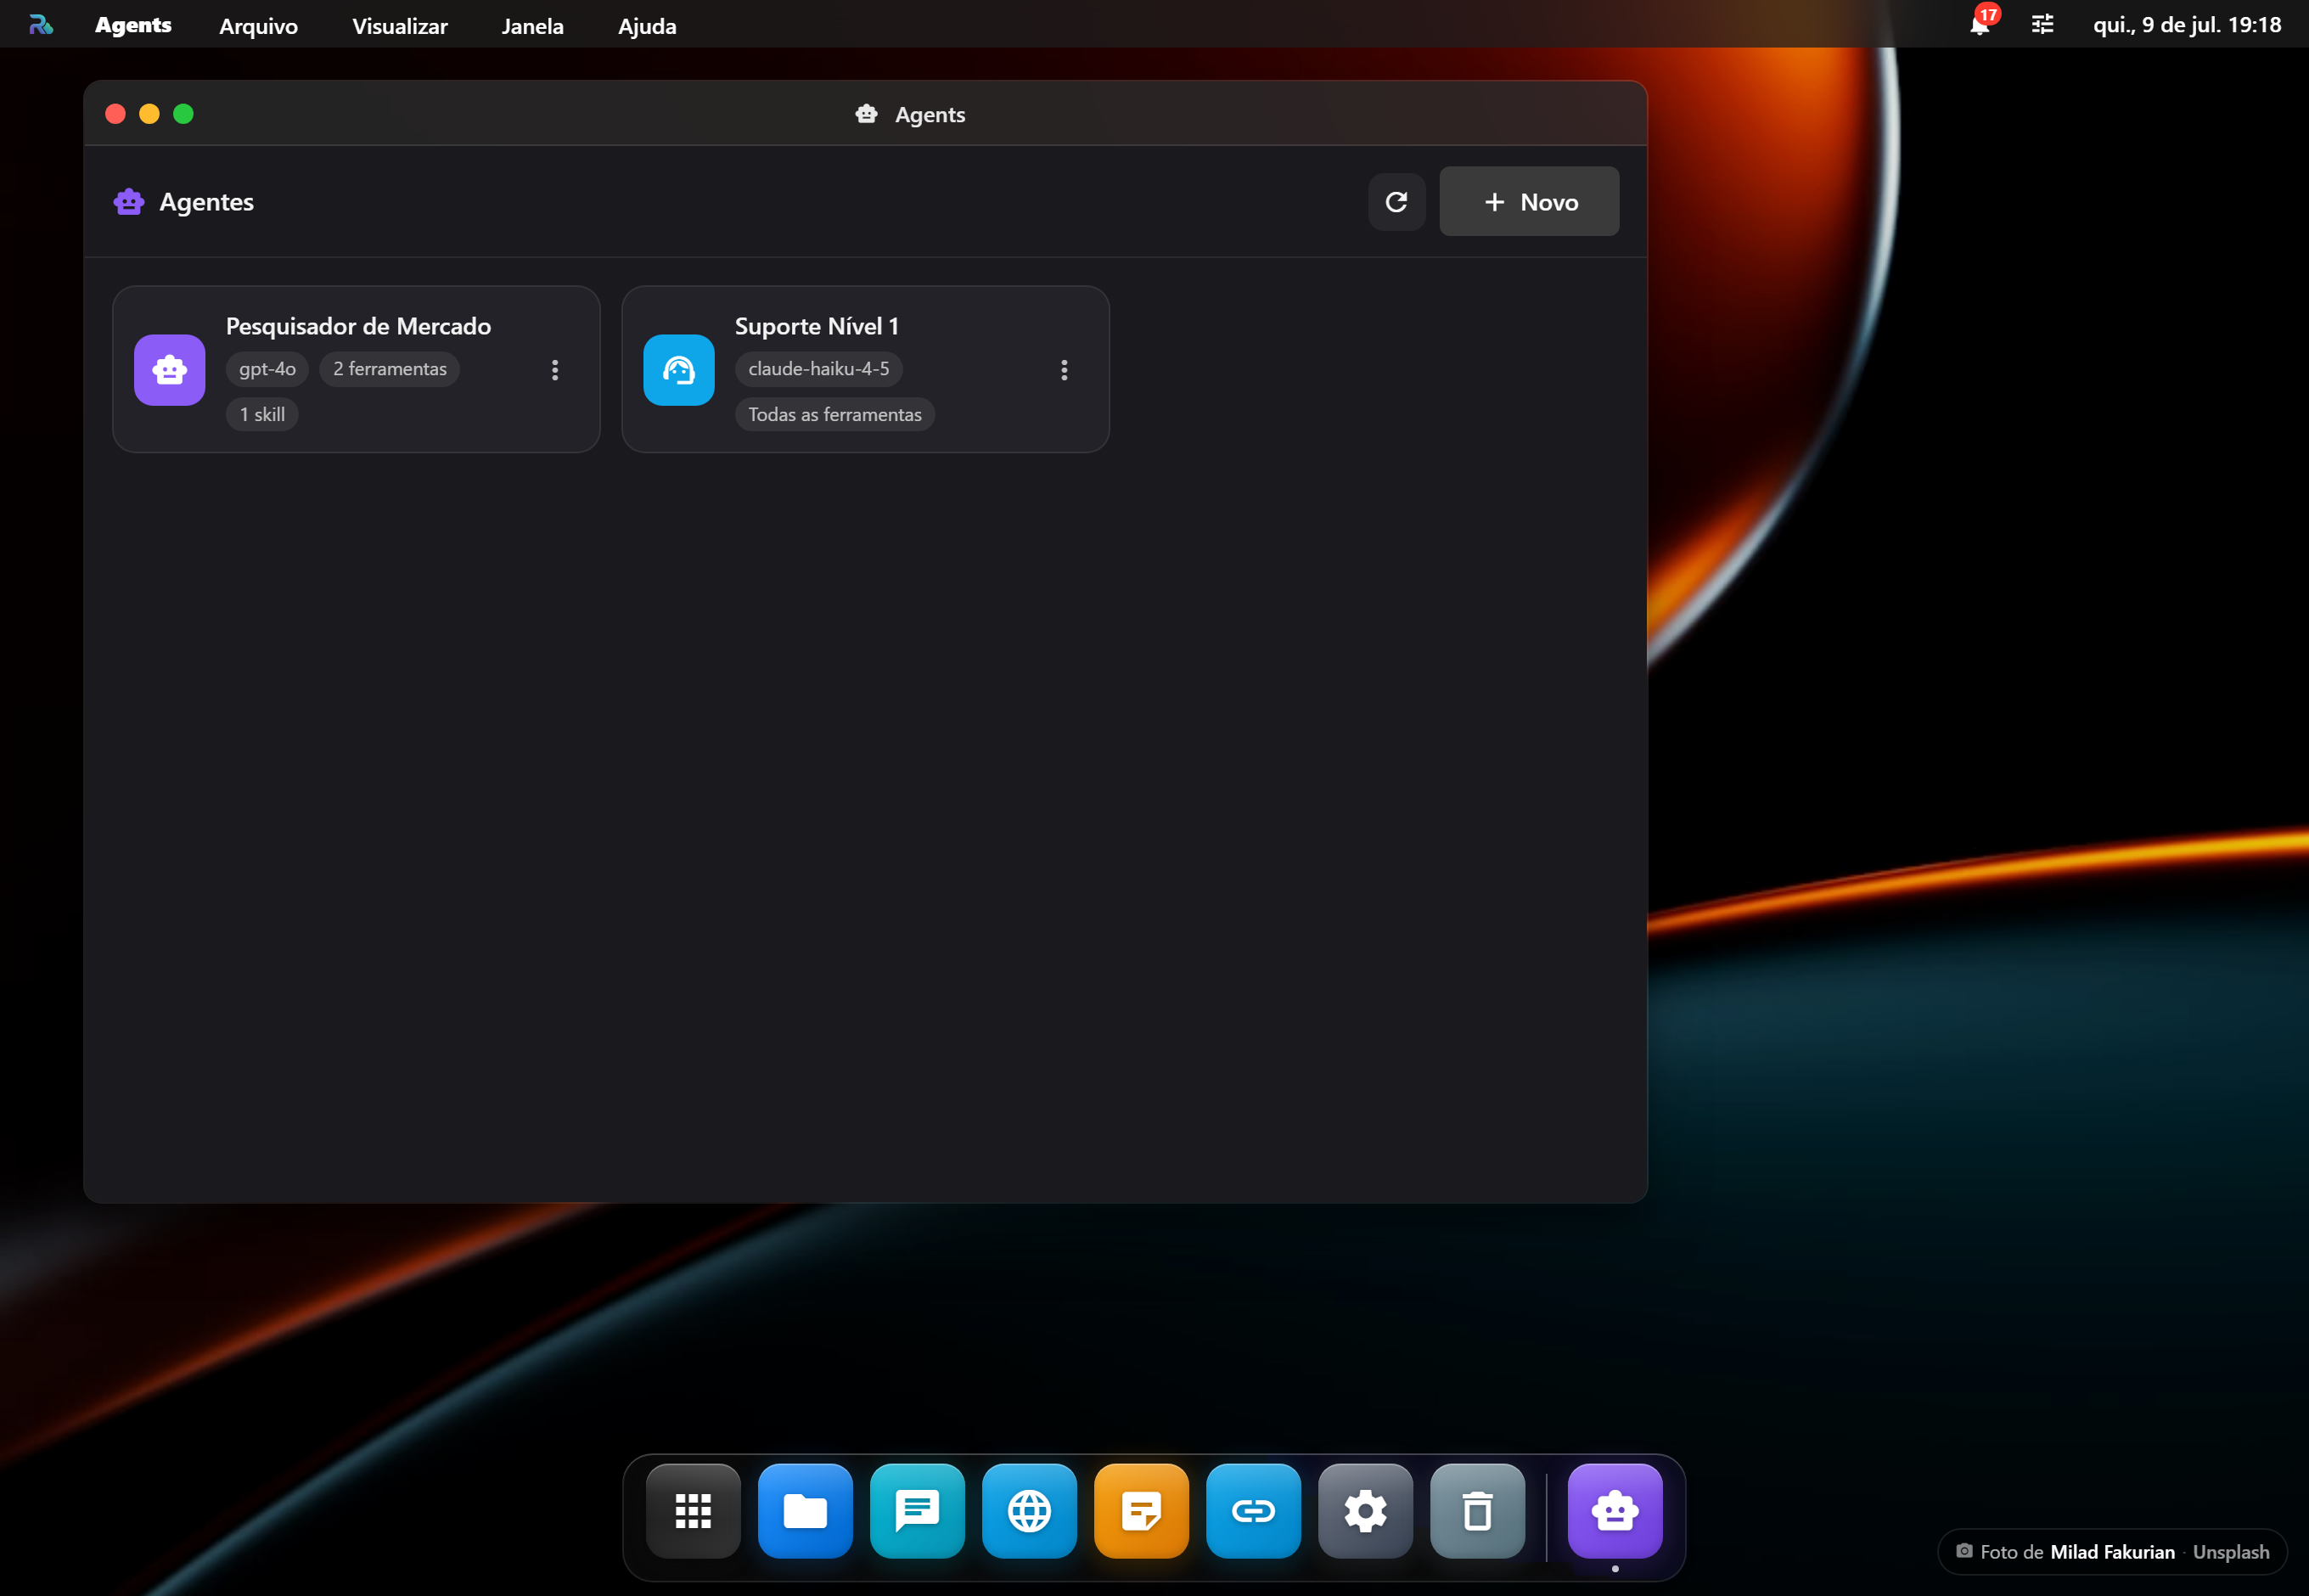Launch the app grid from the dock
Image resolution: width=2309 pixels, height=1596 pixels.
click(x=693, y=1511)
